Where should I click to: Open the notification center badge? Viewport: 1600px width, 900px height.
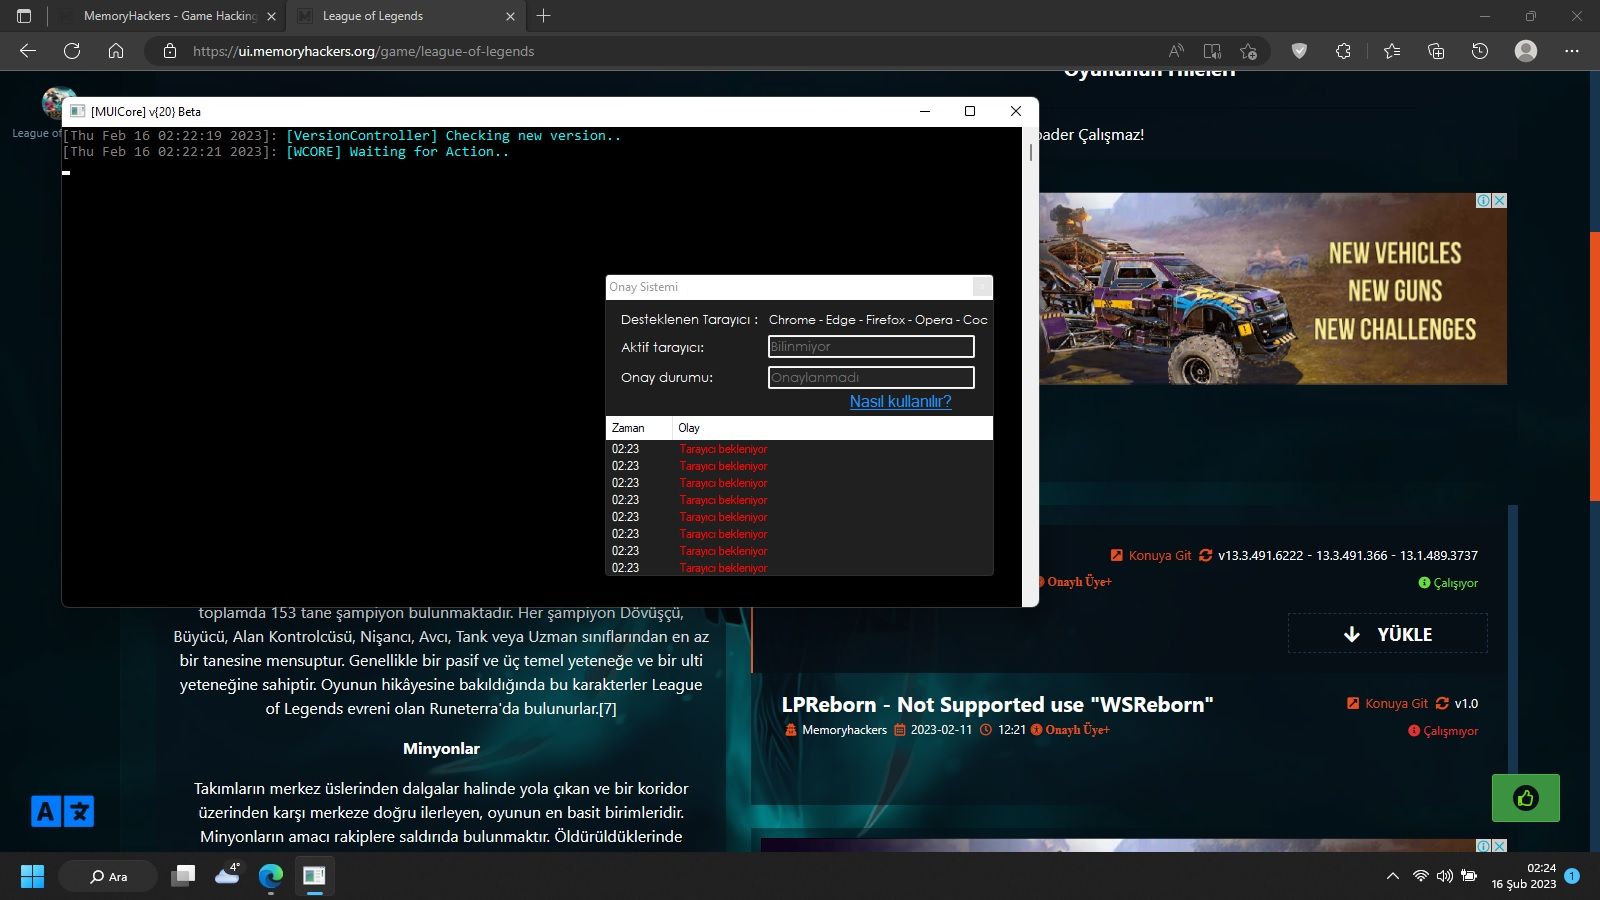click(x=1572, y=876)
